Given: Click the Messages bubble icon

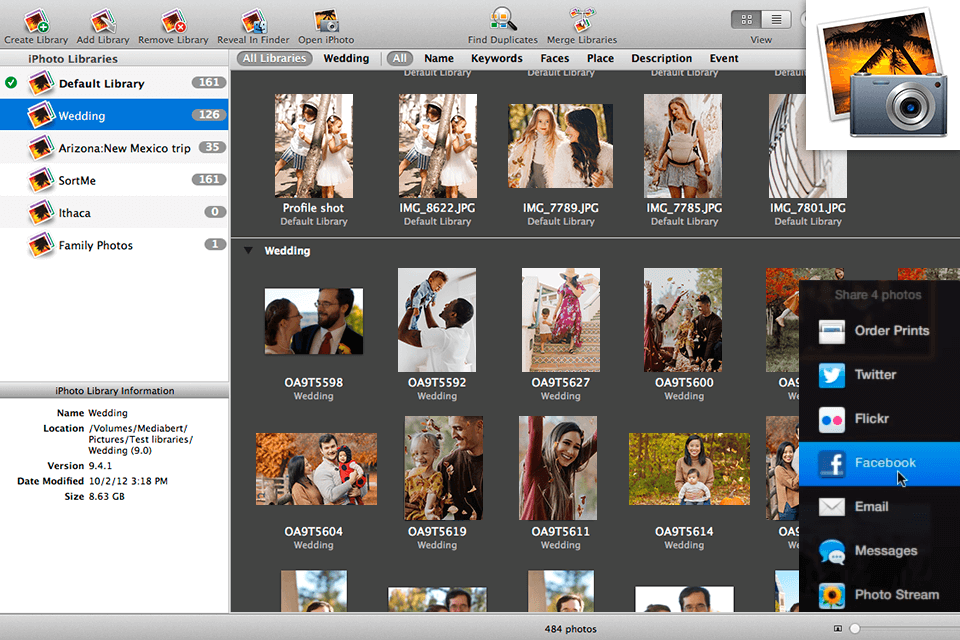Looking at the screenshot, I should (831, 551).
